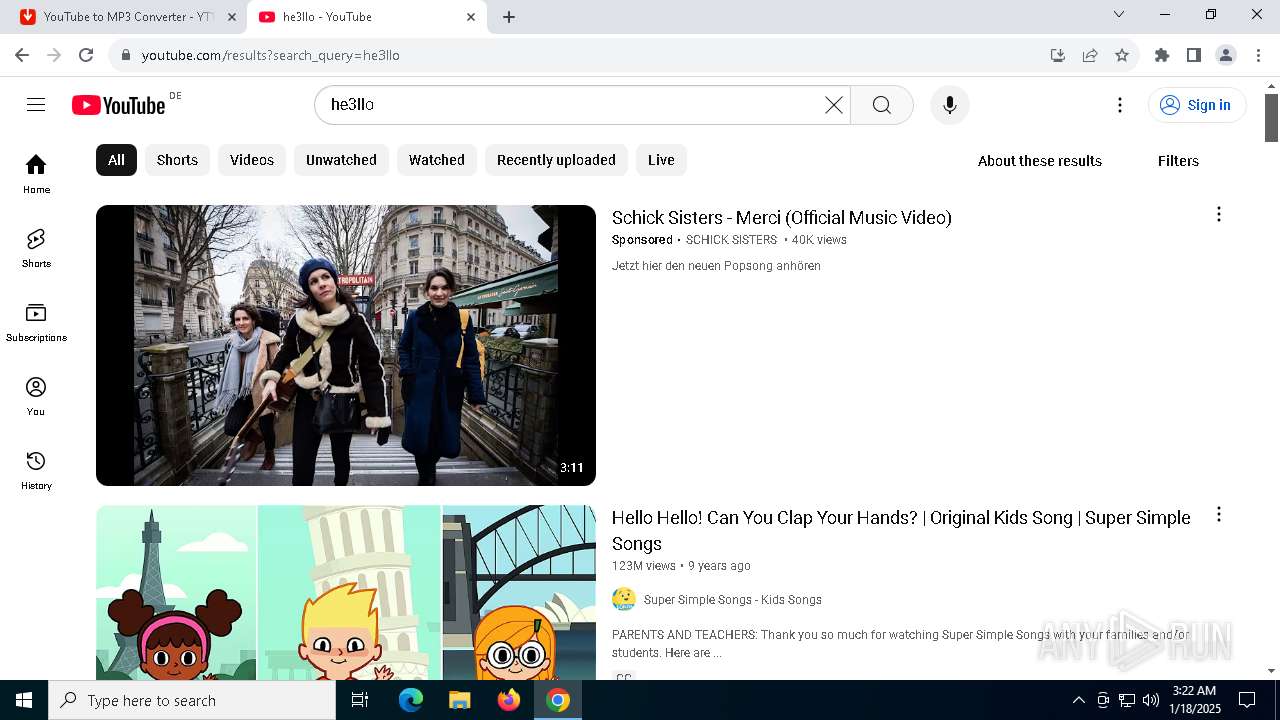Click the Sponsored label
This screenshot has height=720, width=1280.
coord(642,240)
